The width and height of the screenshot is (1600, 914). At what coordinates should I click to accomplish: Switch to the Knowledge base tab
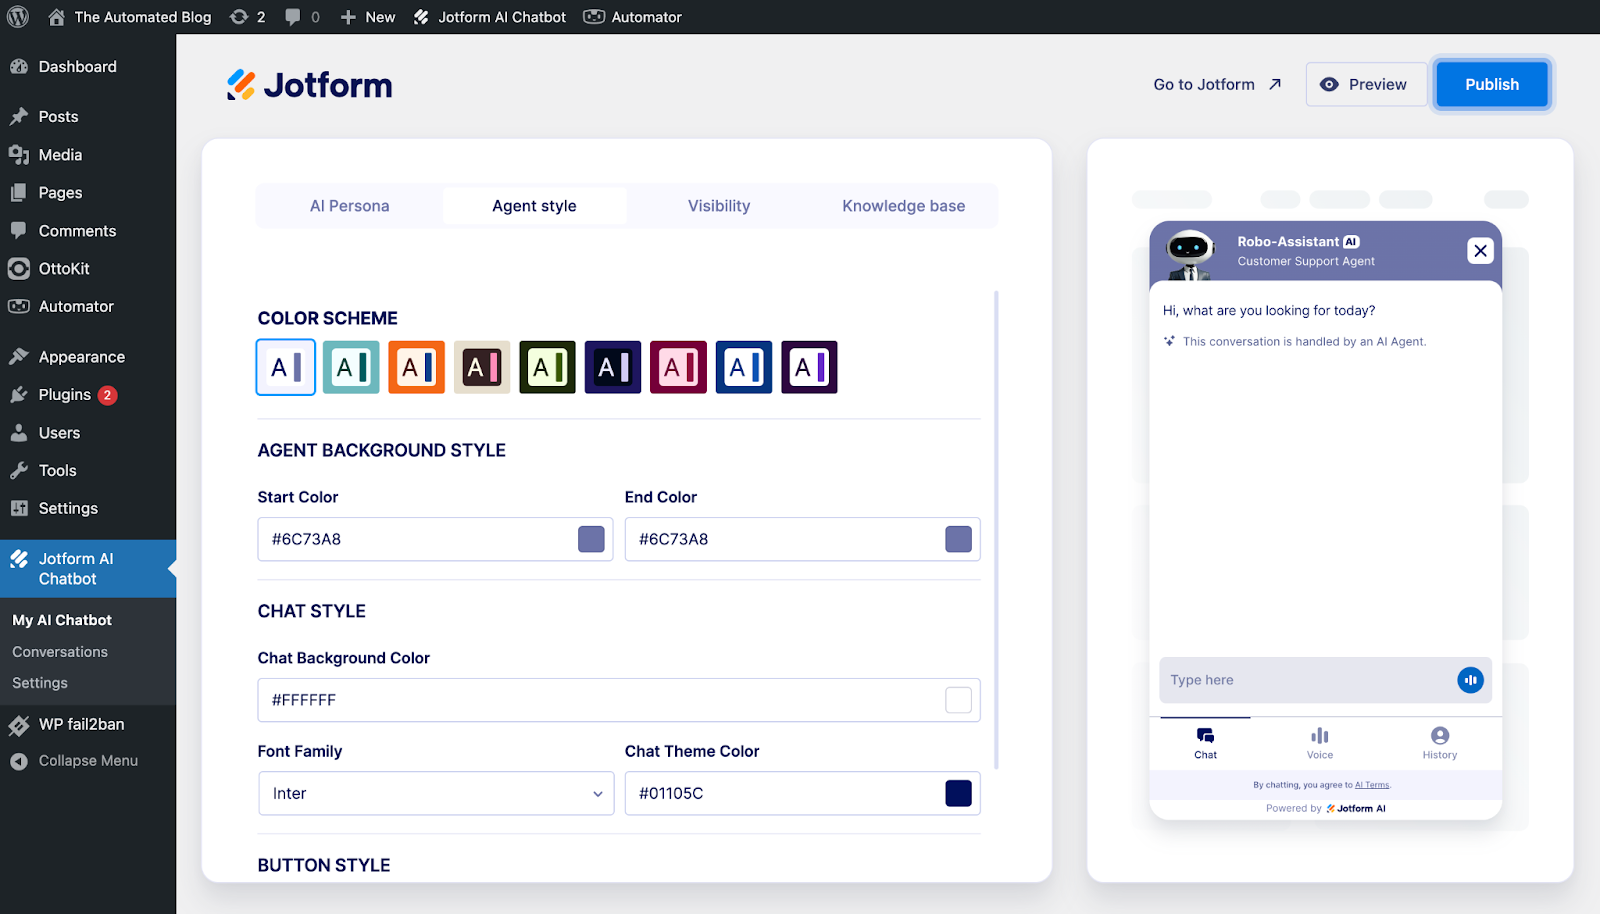point(903,205)
